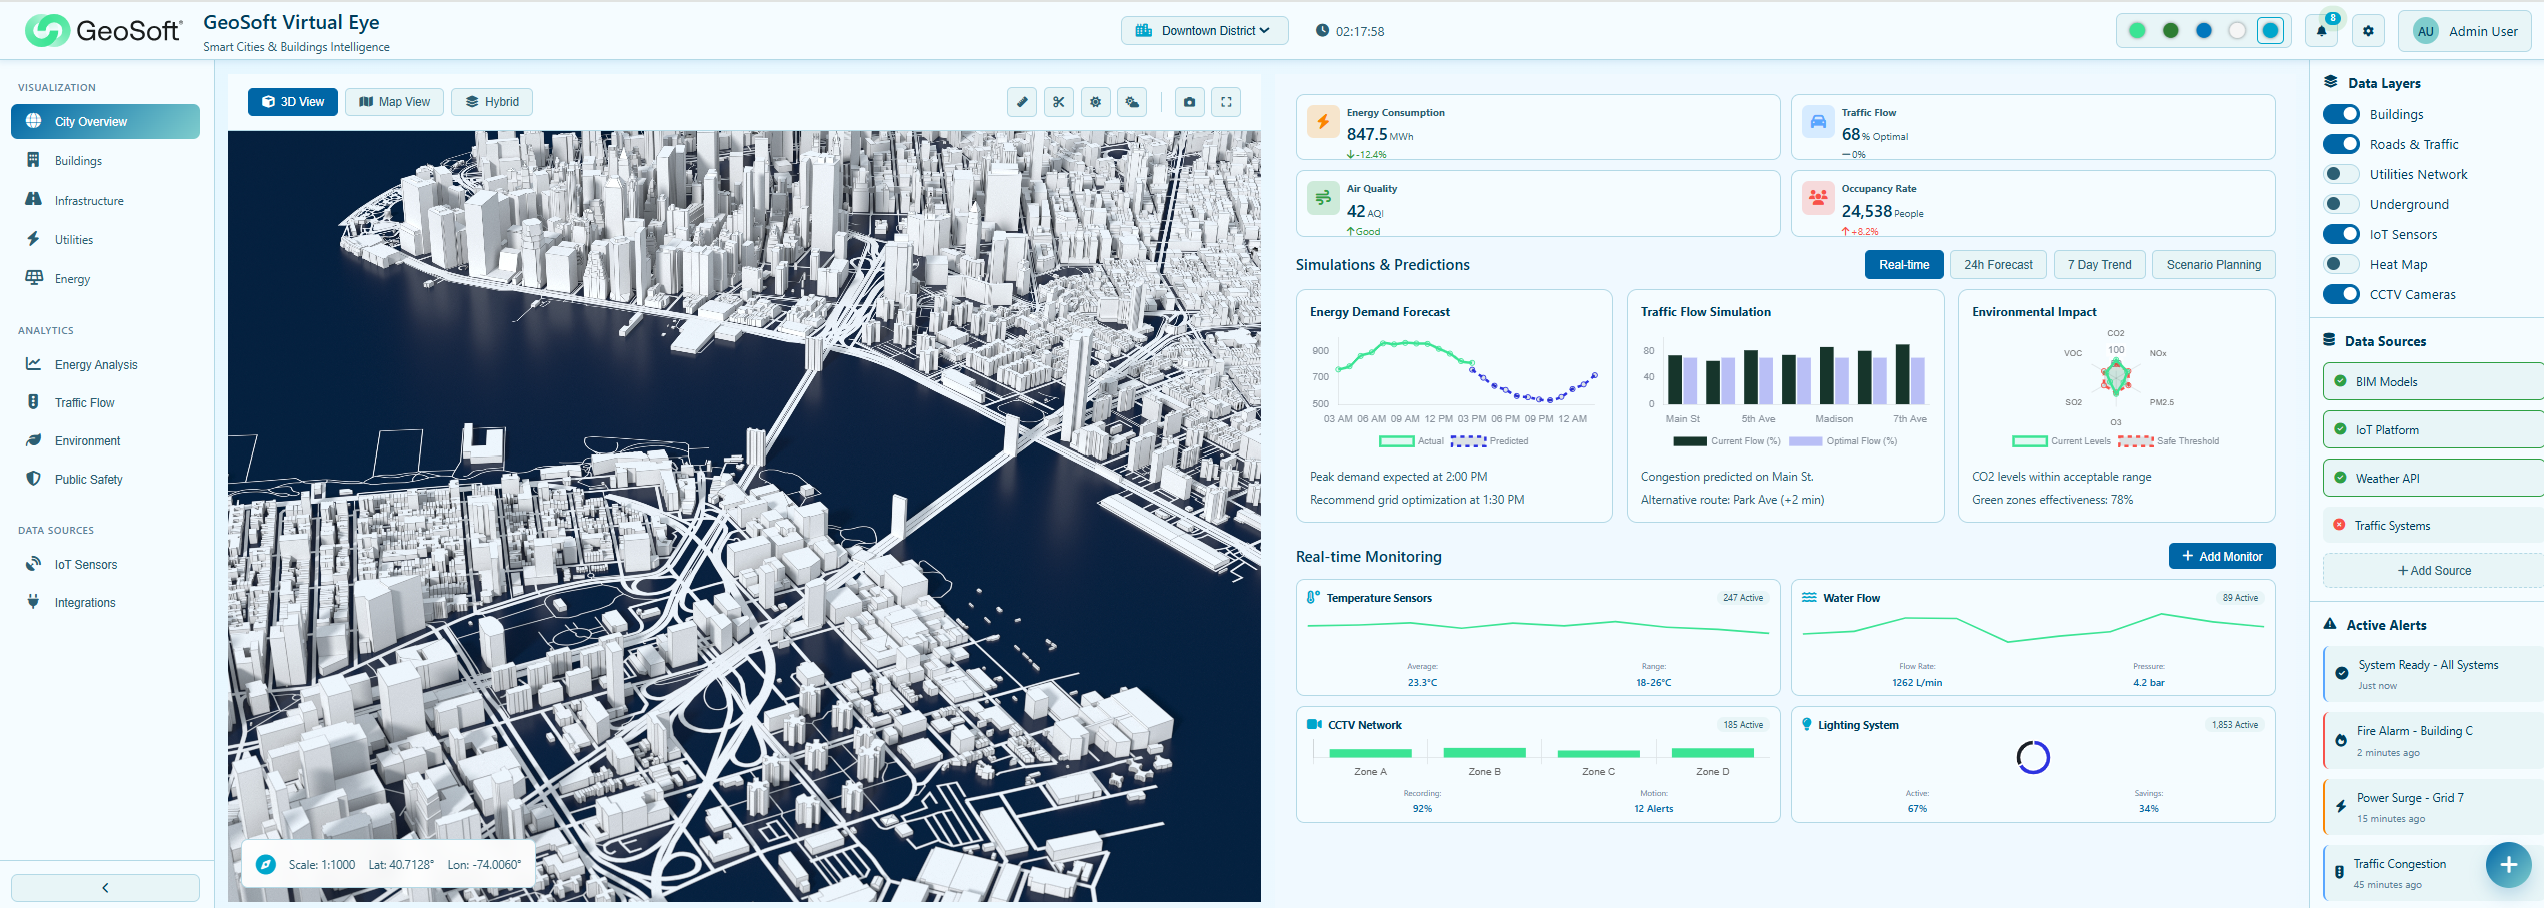This screenshot has width=2544, height=908.
Task: Switch to the 24h Forecast tab
Action: click(x=1997, y=265)
